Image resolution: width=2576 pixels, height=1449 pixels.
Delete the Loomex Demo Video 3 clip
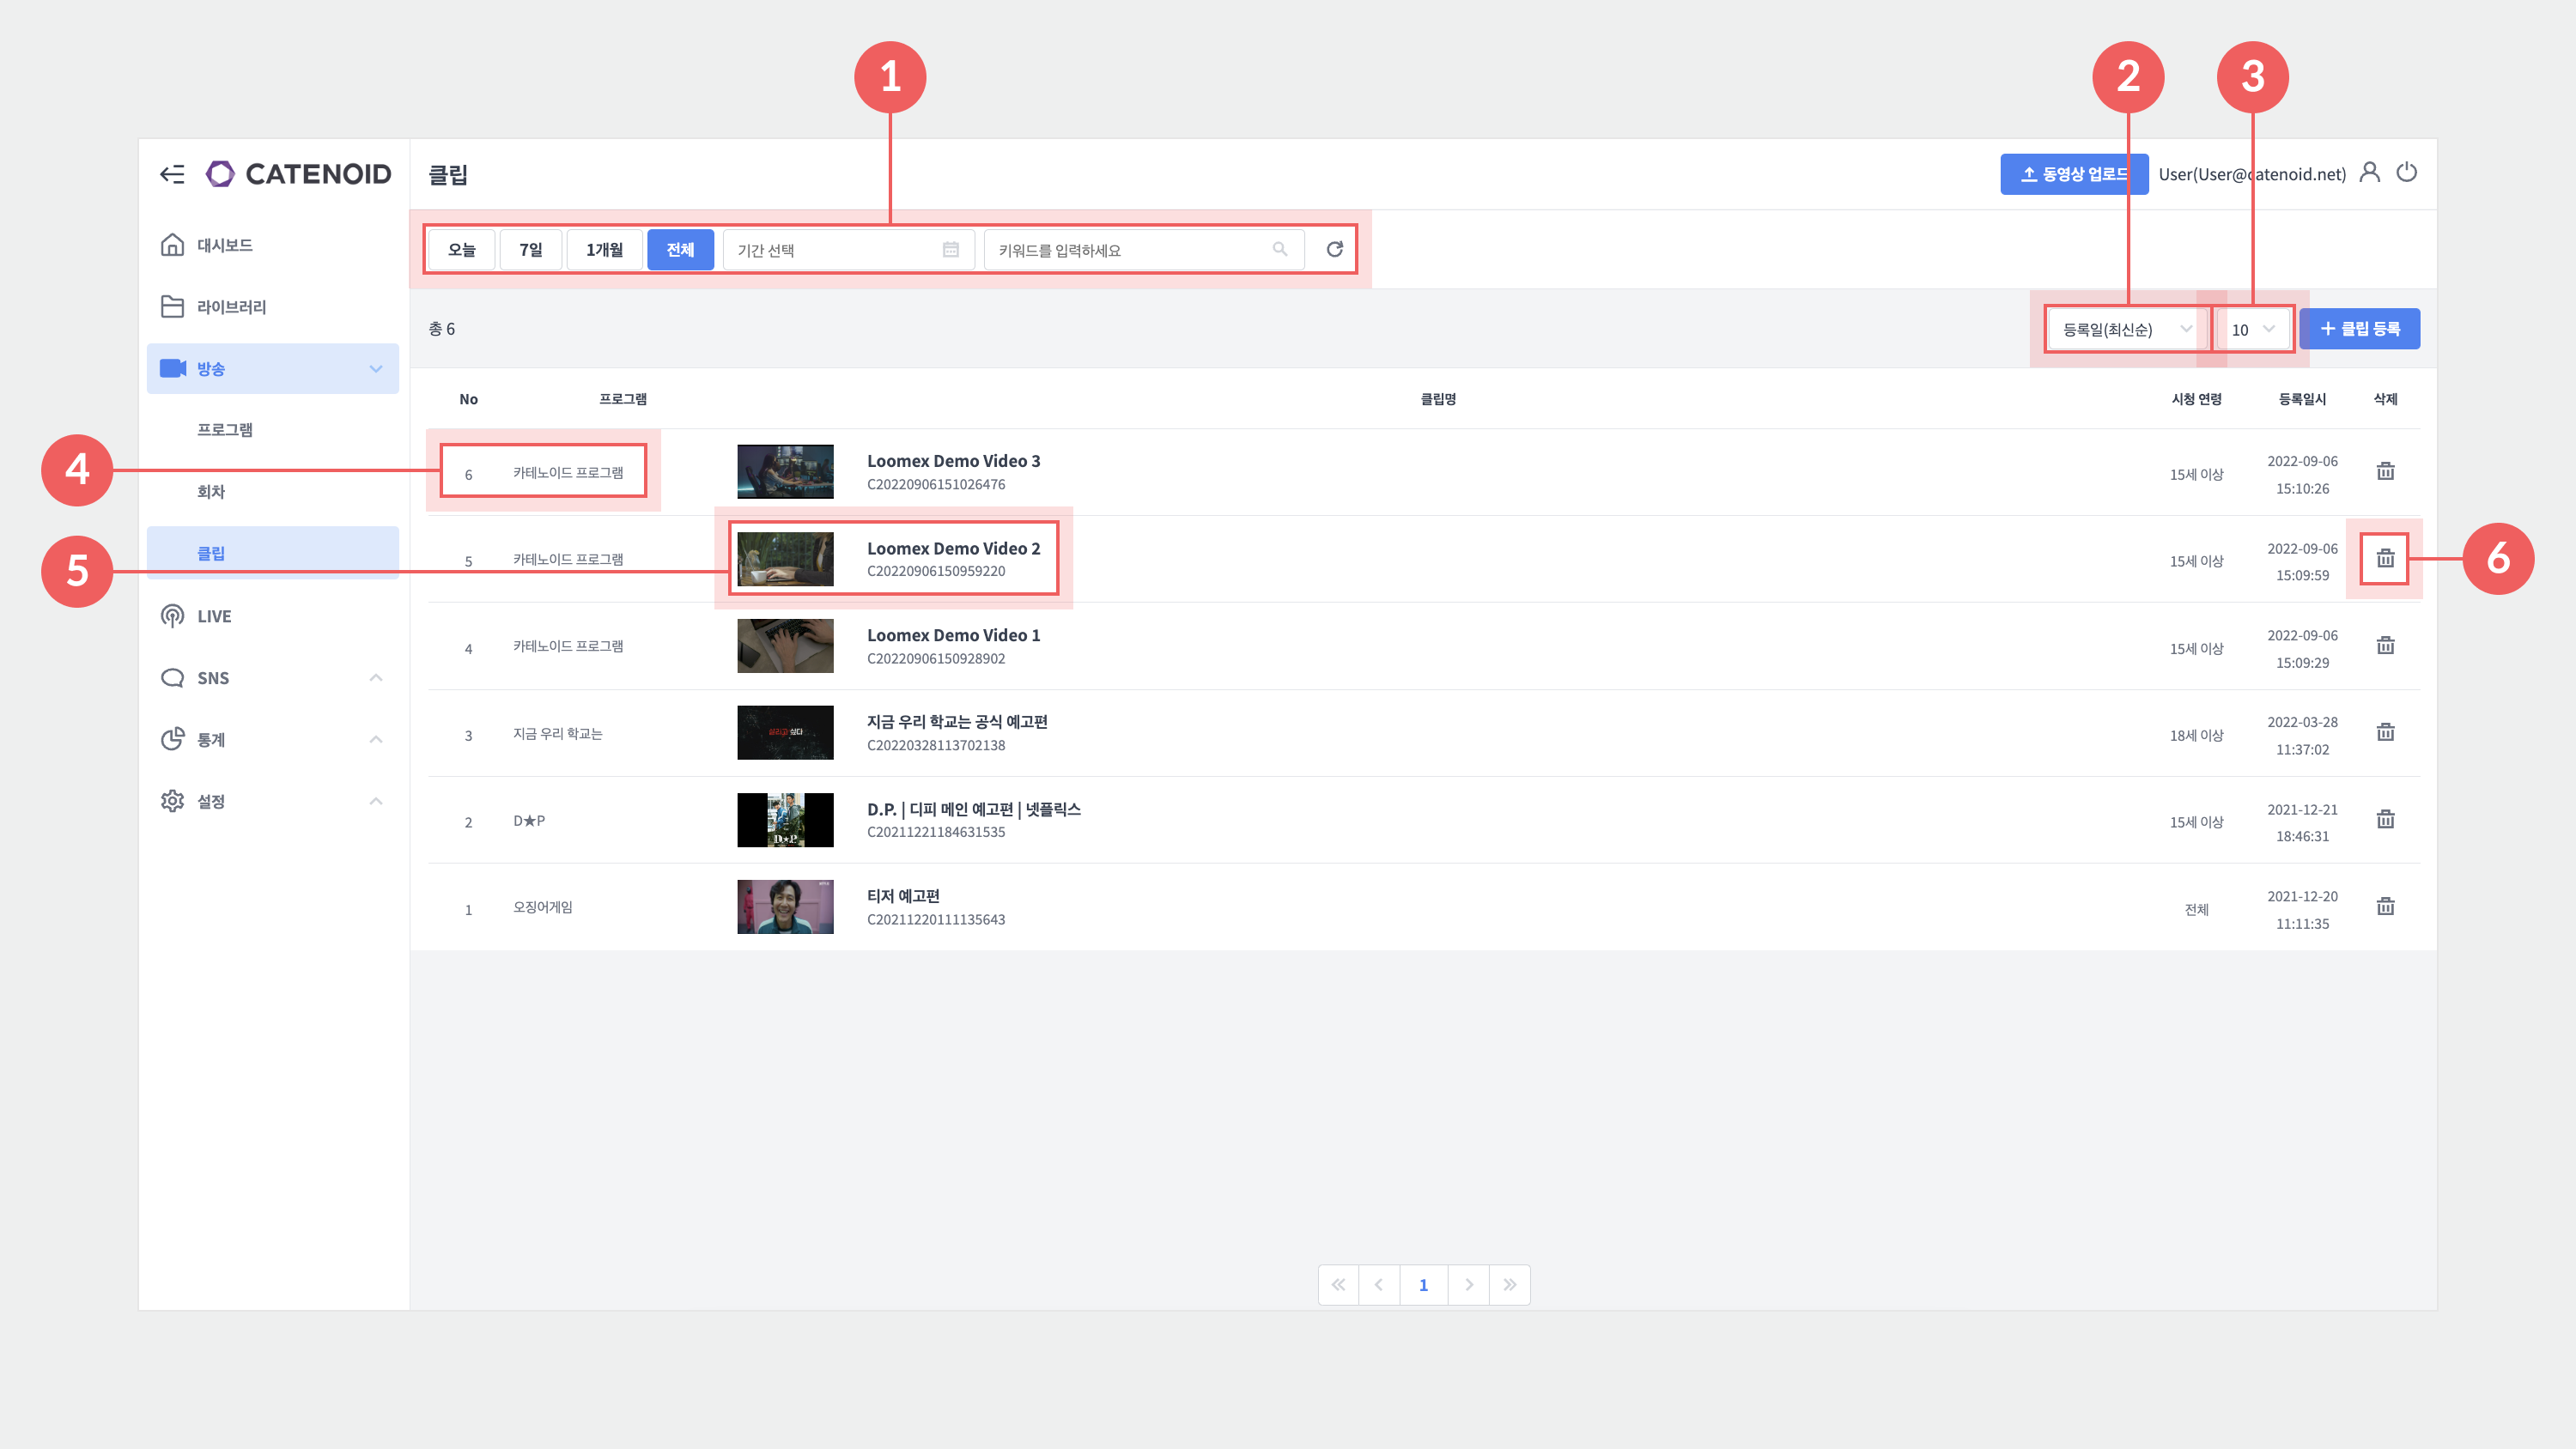tap(2385, 471)
